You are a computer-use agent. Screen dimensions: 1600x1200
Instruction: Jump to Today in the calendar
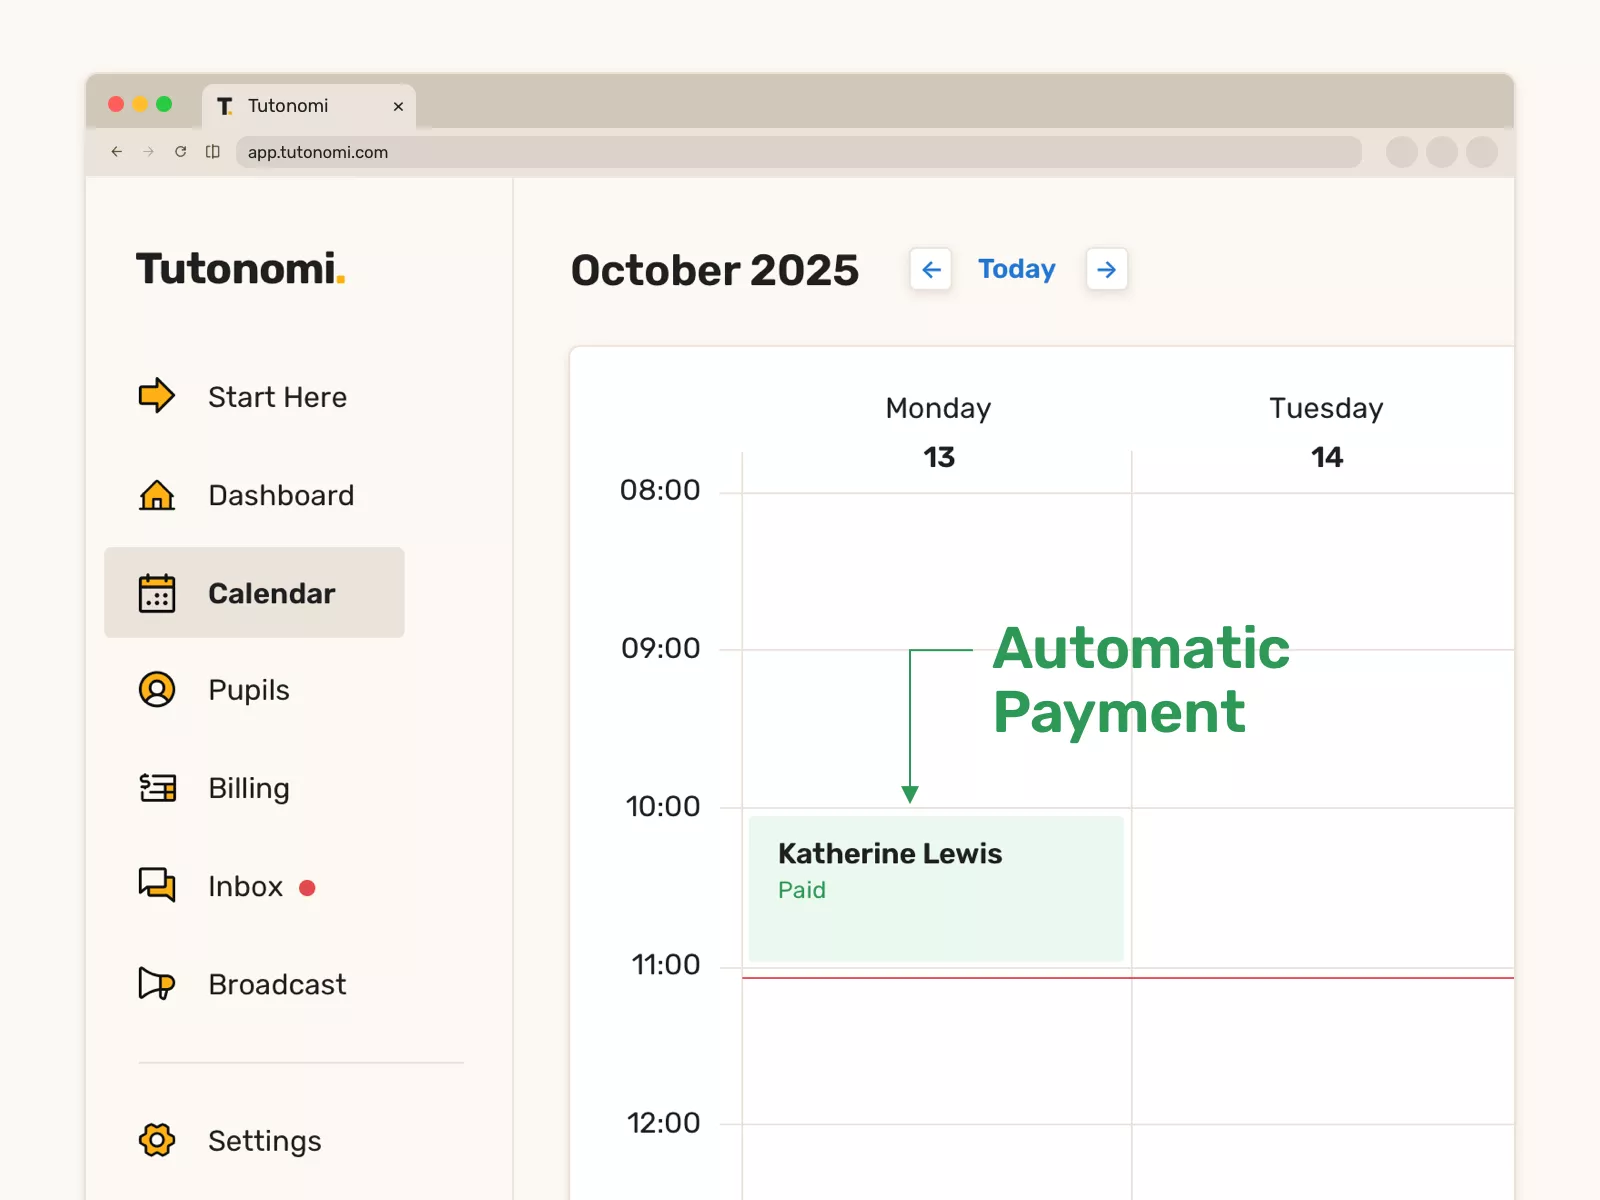coord(1017,269)
